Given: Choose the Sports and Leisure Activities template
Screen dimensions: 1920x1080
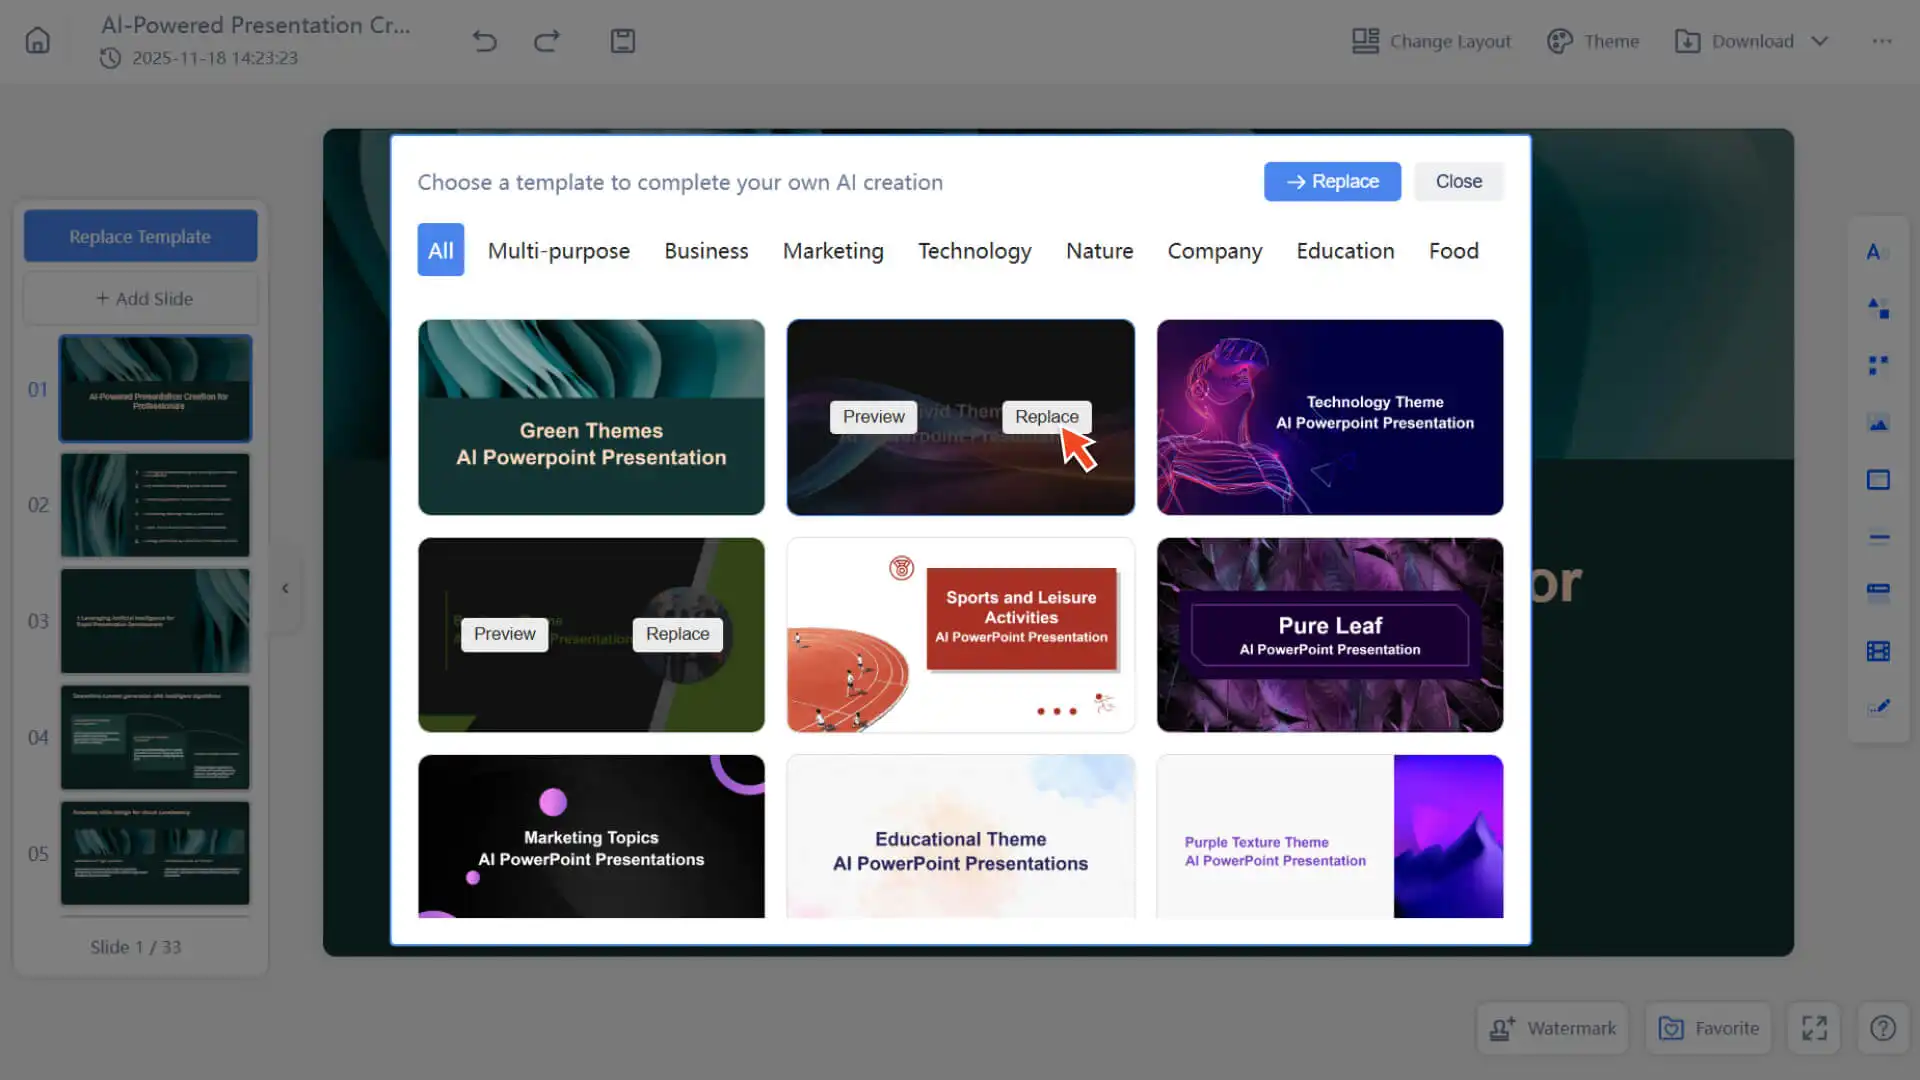Looking at the screenshot, I should click(x=960, y=635).
